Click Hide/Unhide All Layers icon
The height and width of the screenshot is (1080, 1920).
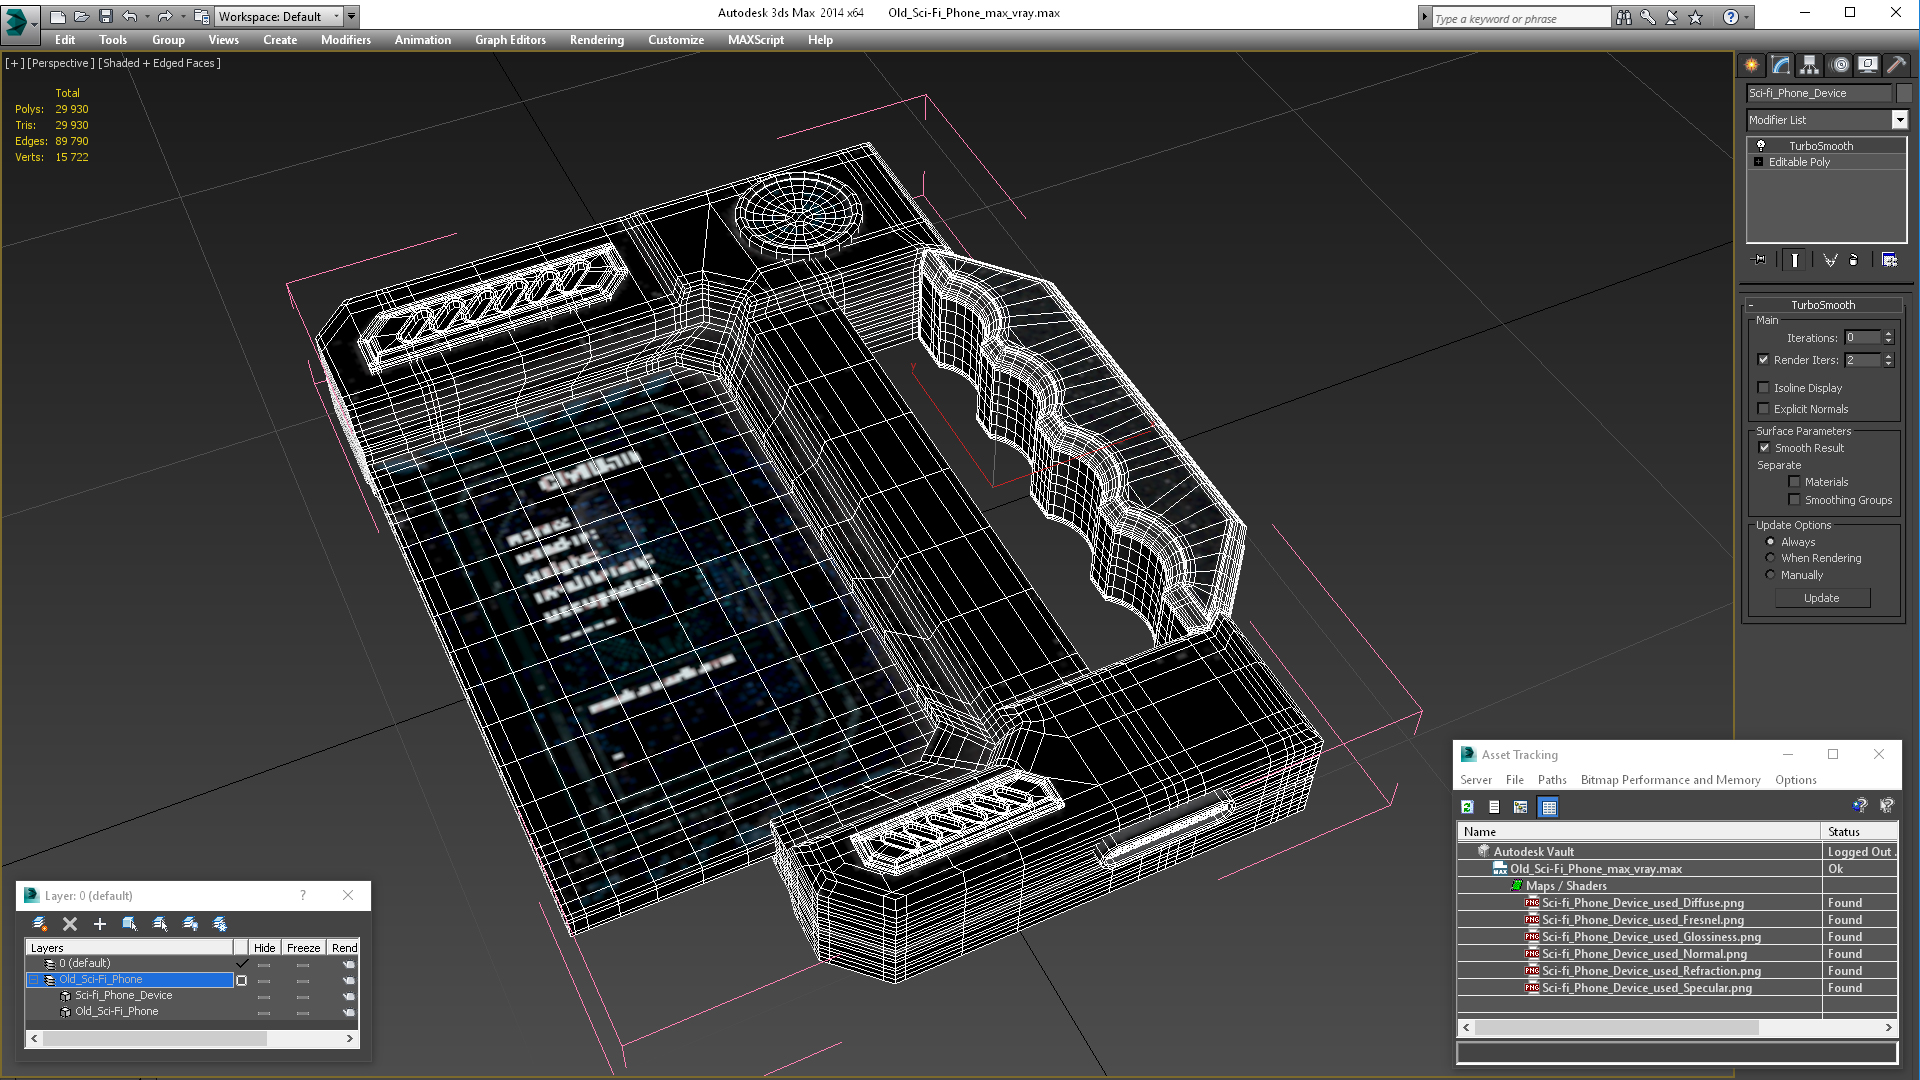coord(190,924)
